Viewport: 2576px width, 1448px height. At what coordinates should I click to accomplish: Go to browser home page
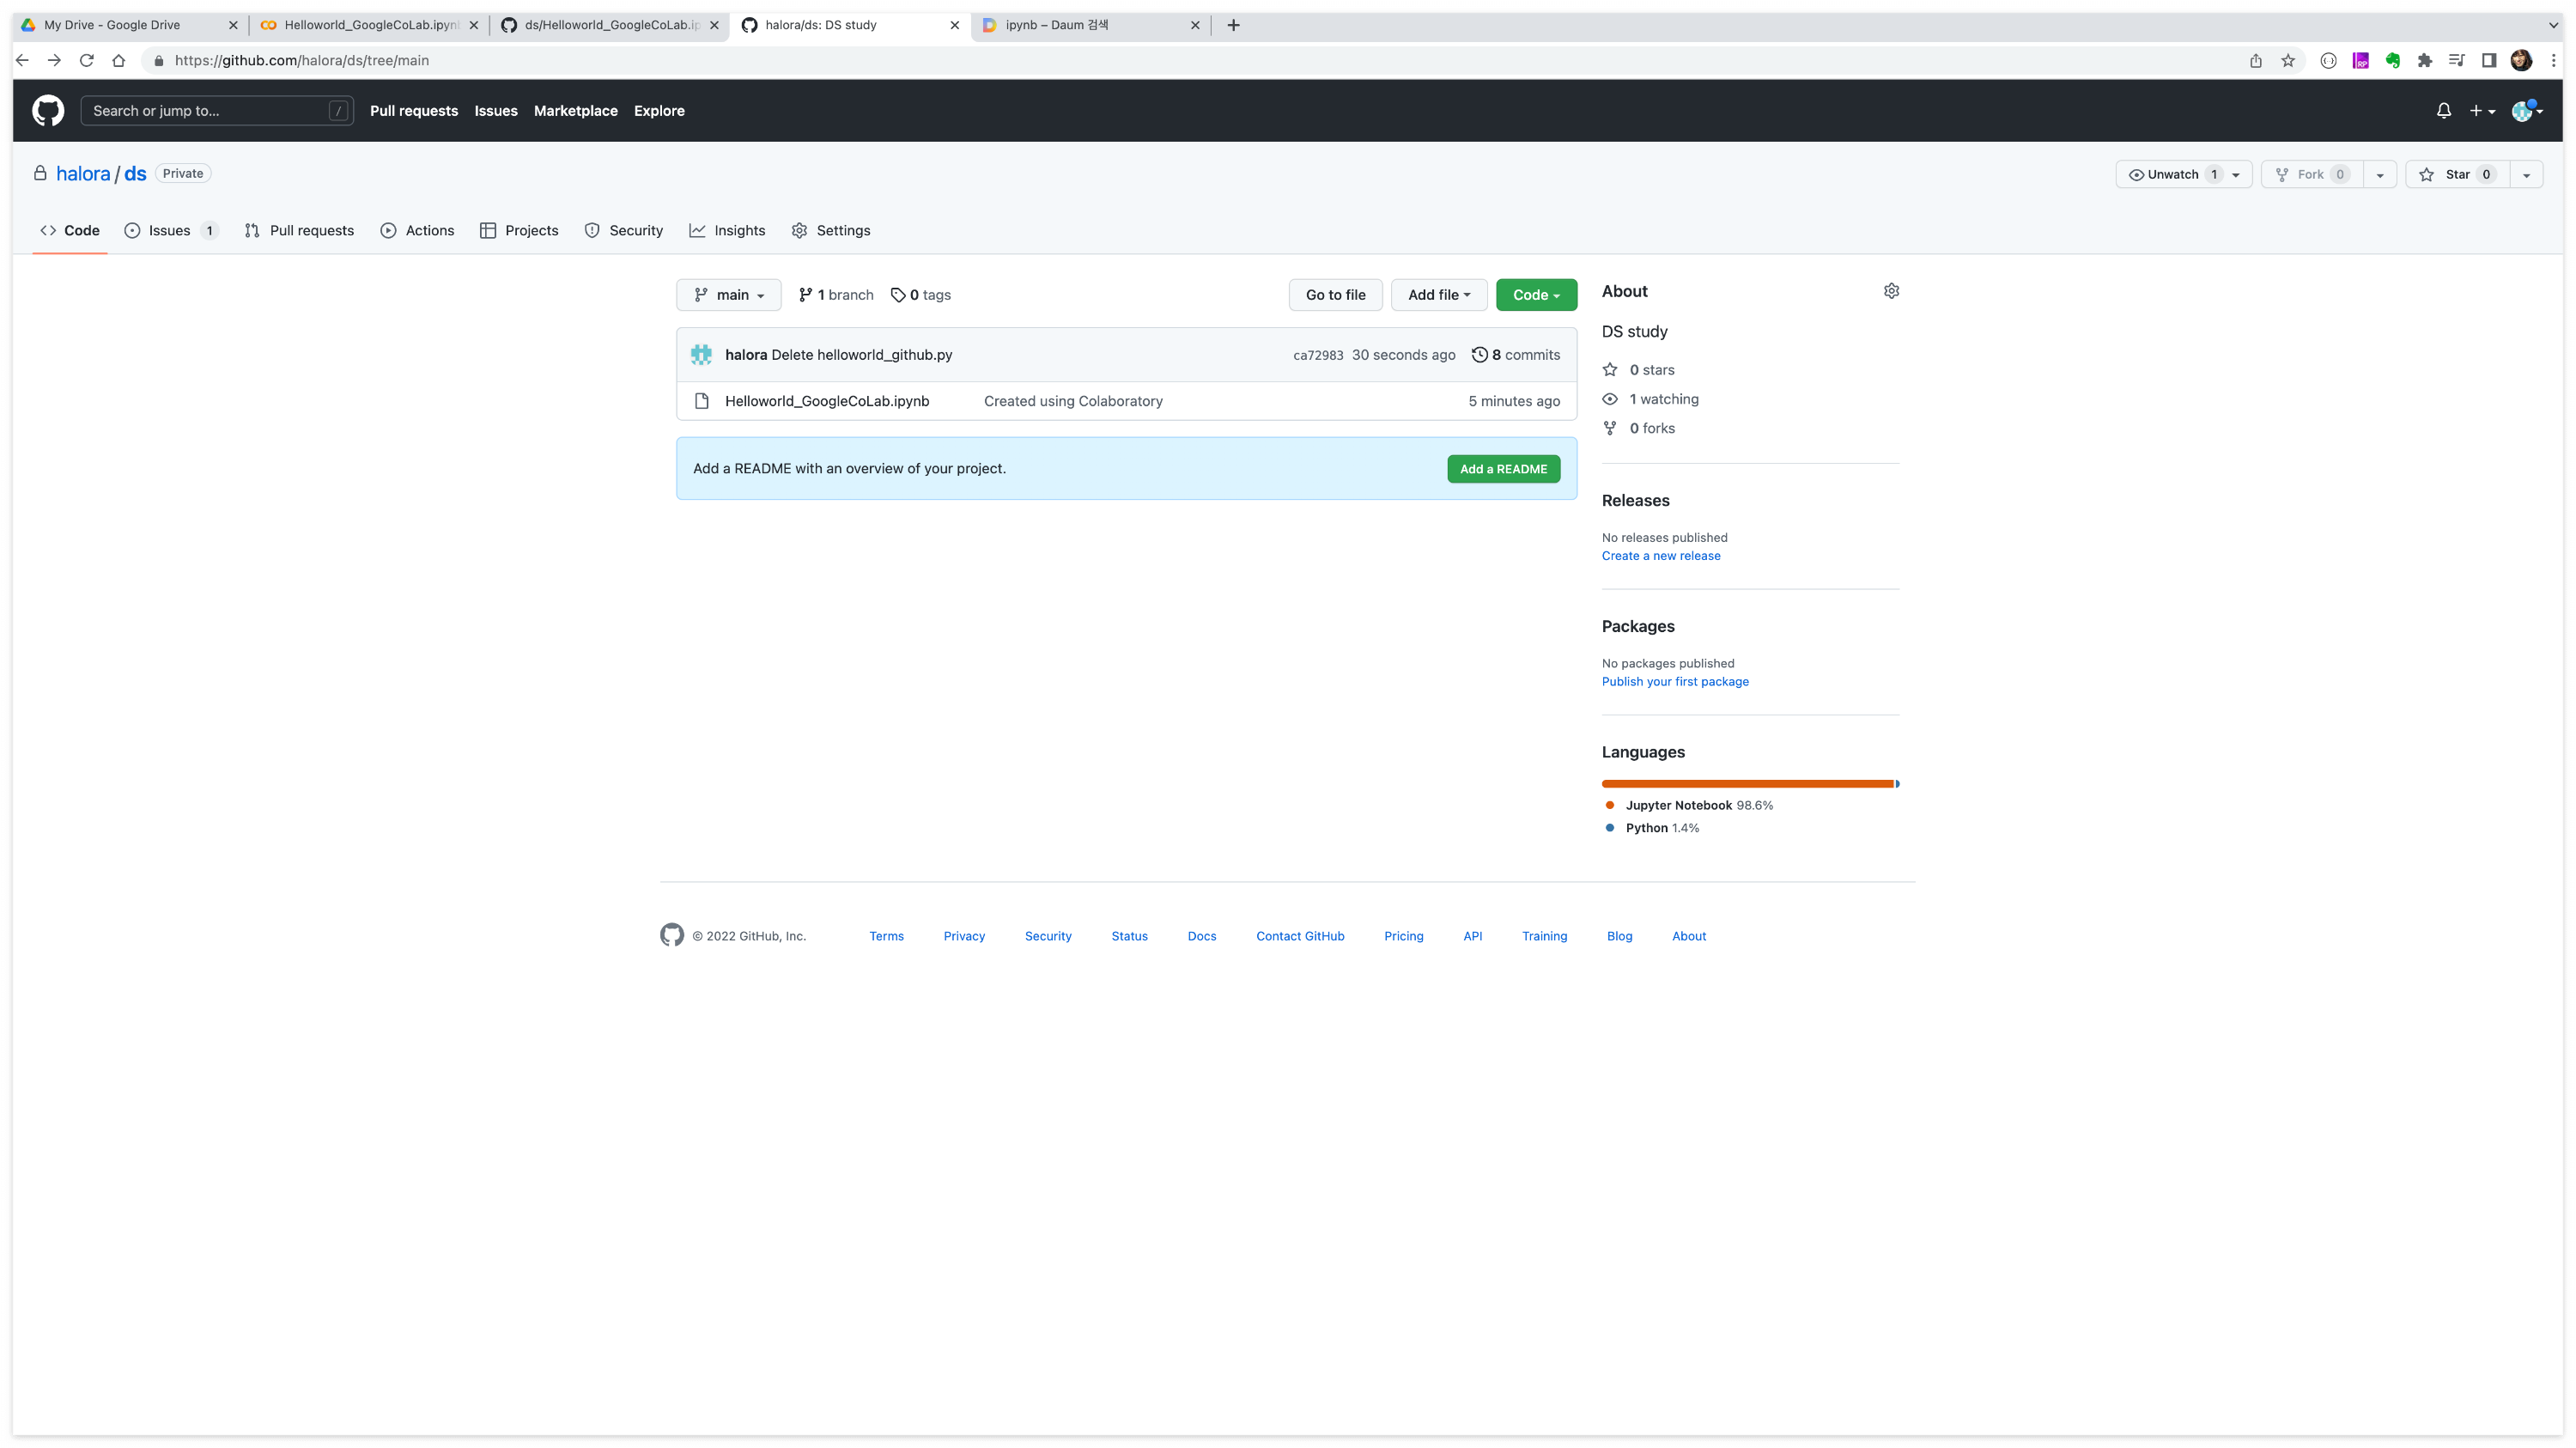[x=119, y=60]
